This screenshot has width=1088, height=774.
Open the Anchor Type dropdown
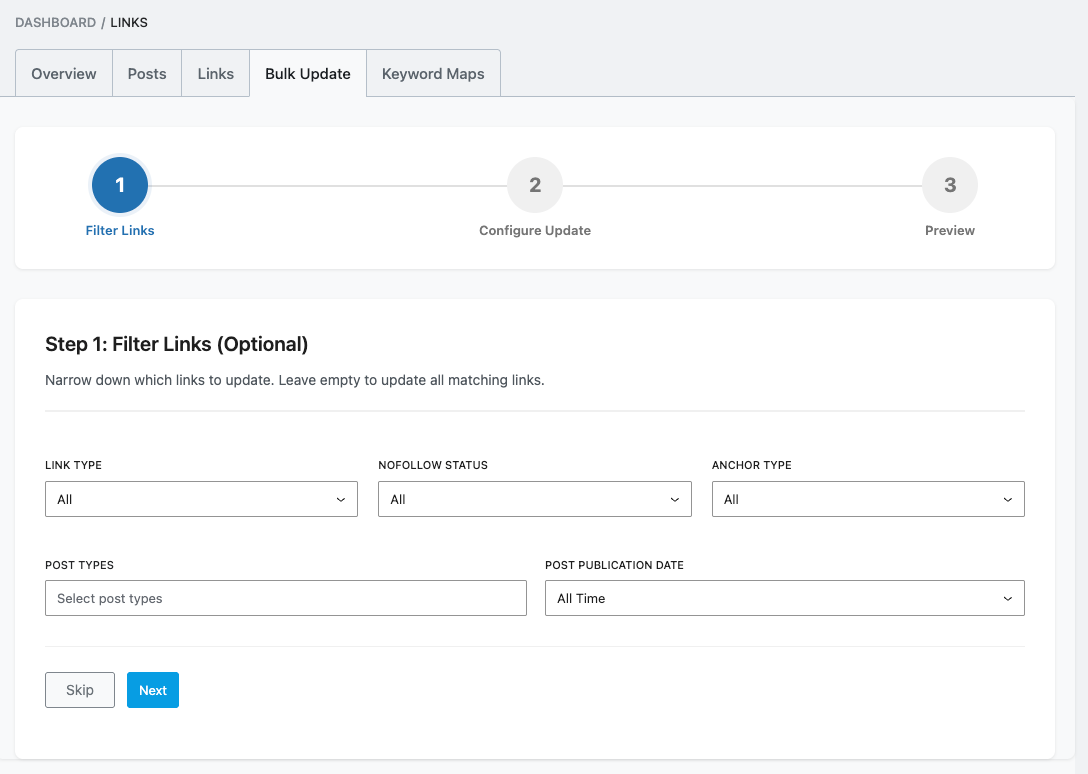point(867,498)
